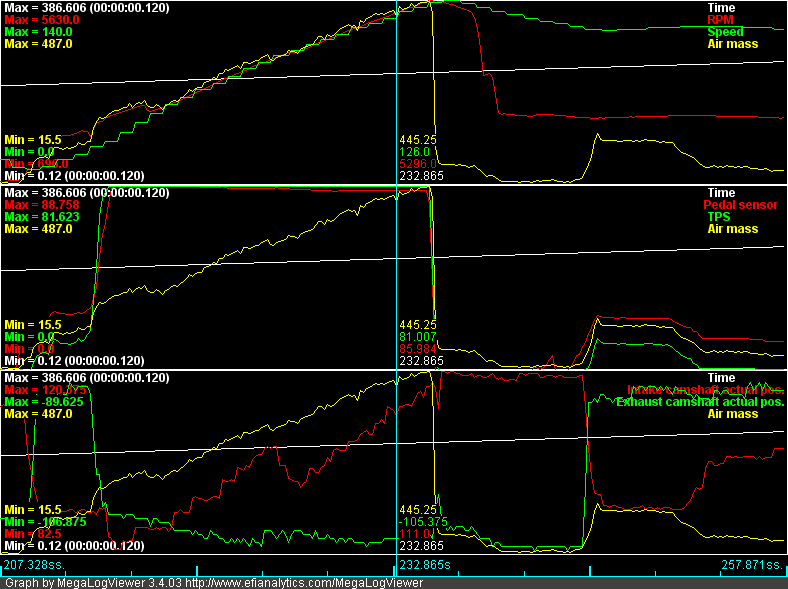Select the Speed legend label
Viewport: 788px width, 589px height.
(x=725, y=32)
